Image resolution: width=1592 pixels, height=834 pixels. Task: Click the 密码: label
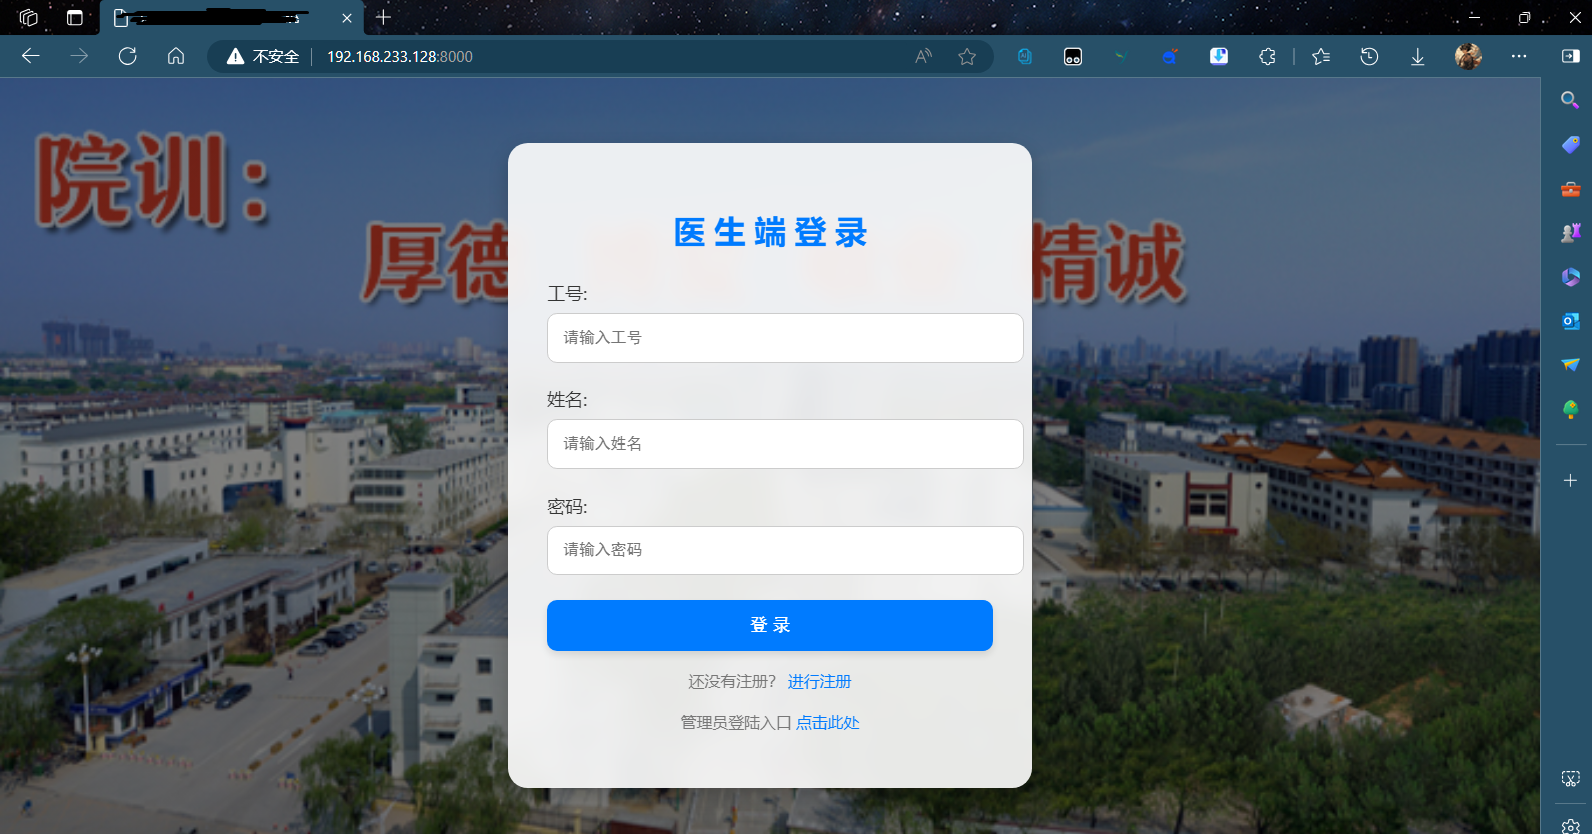pyautogui.click(x=567, y=507)
